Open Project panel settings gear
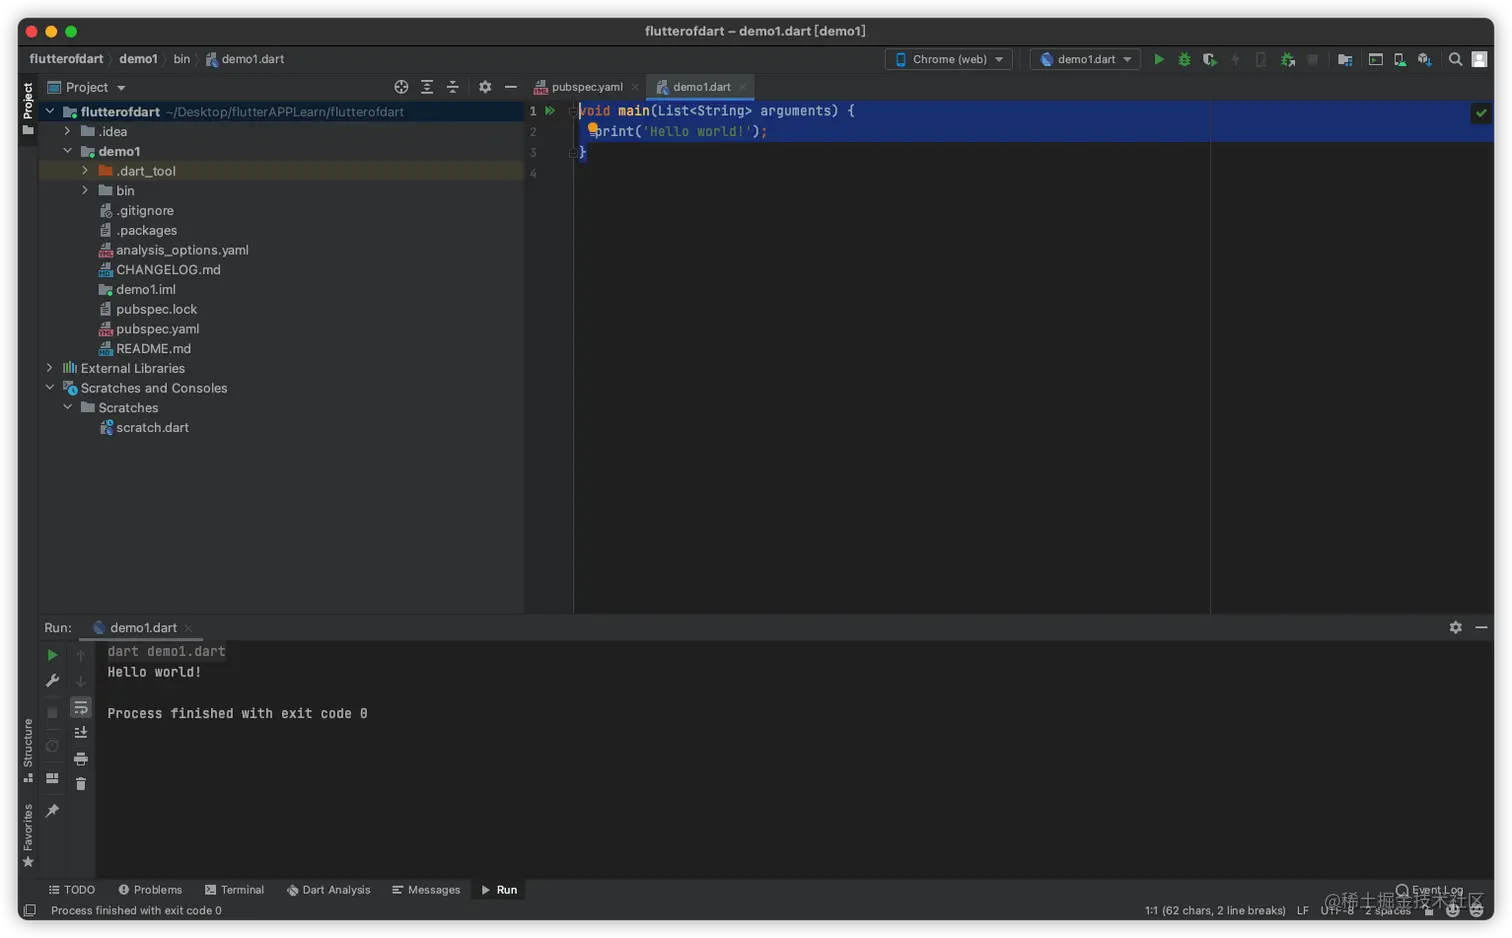Viewport: 1512px width, 938px height. click(485, 87)
